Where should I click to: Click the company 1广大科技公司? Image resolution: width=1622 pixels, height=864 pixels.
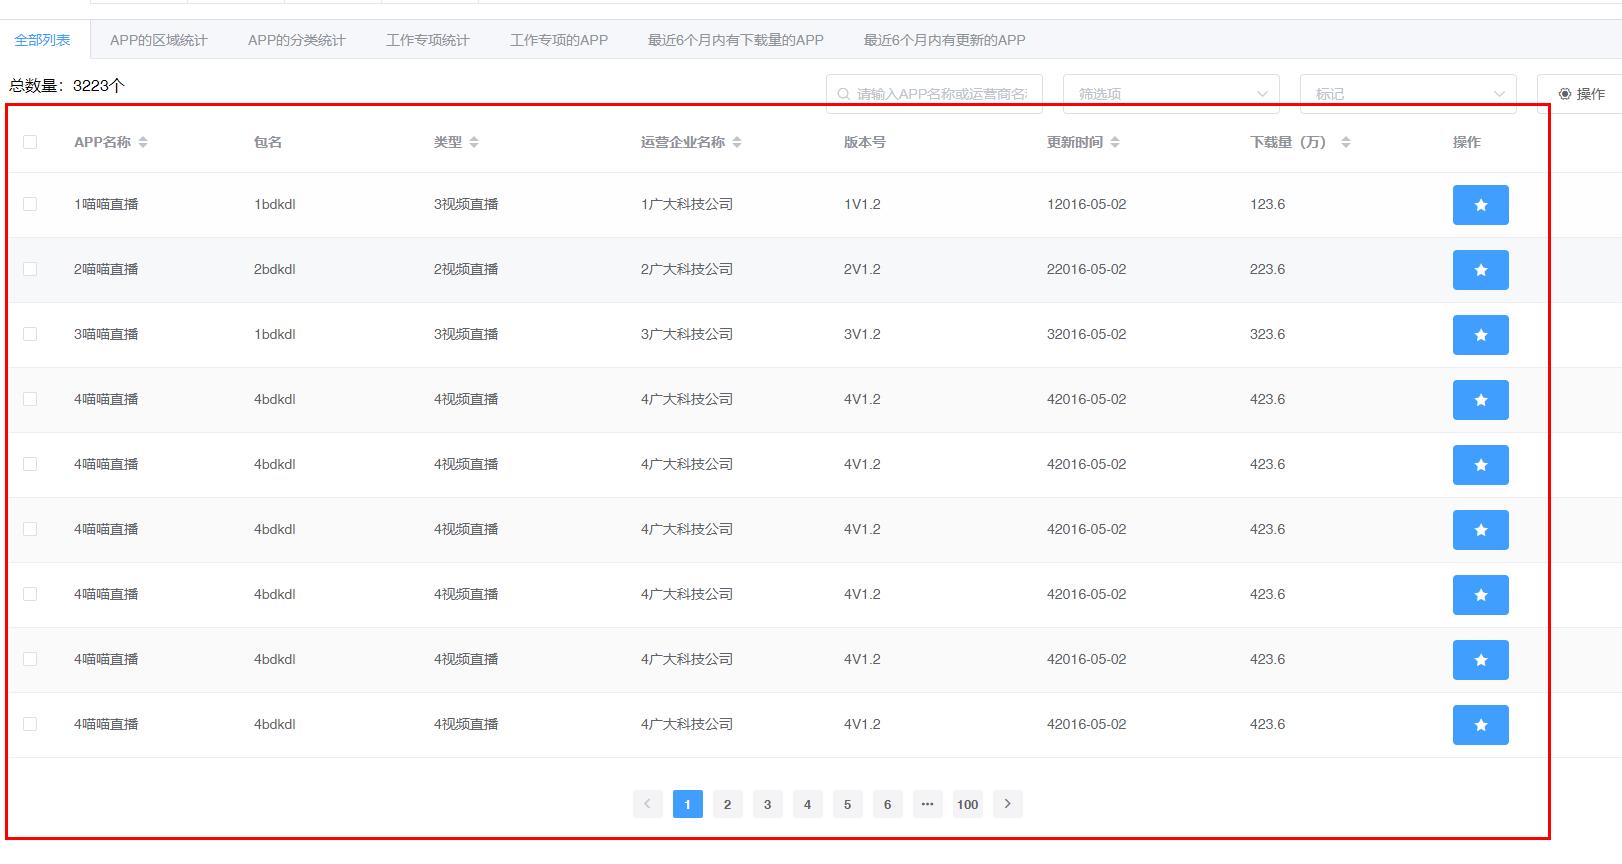[687, 204]
